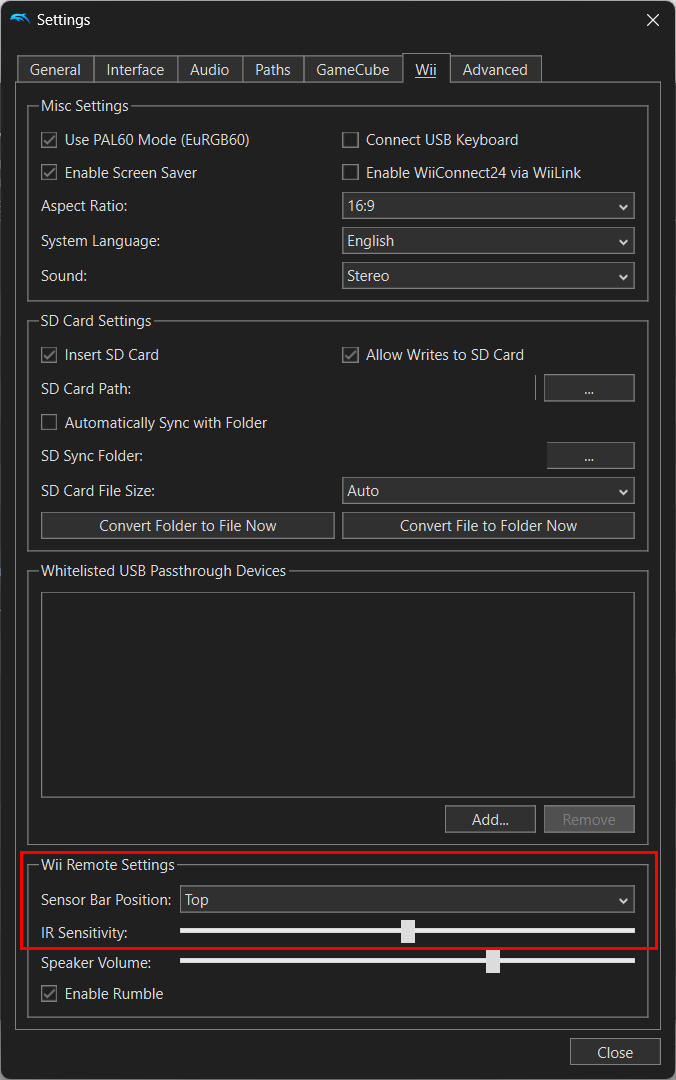Open the SD Card File Size dropdown

click(x=488, y=491)
